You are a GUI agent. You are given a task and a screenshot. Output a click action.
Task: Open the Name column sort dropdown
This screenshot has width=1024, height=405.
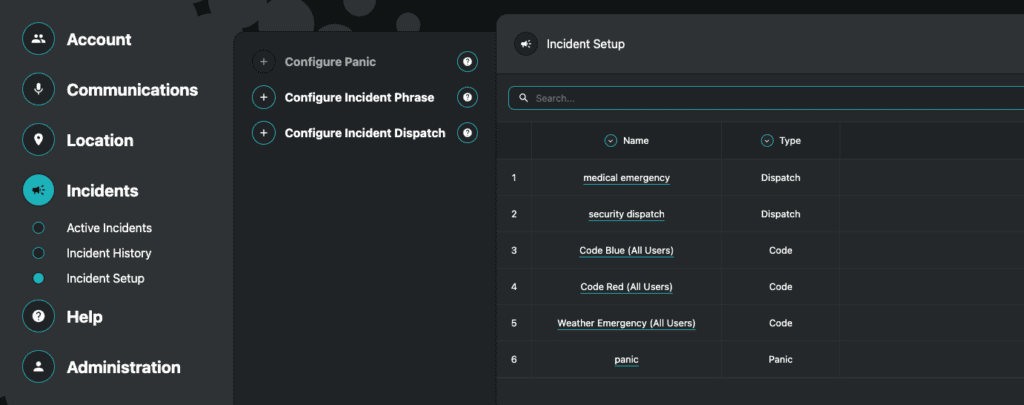(611, 141)
